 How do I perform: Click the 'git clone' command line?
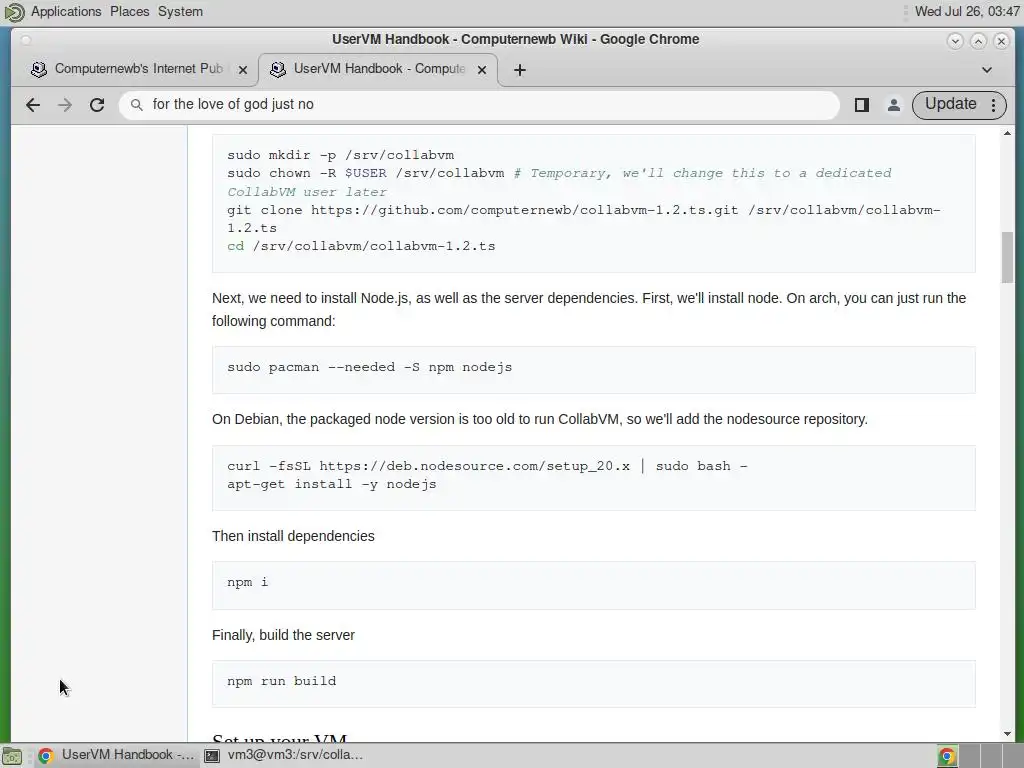point(584,219)
